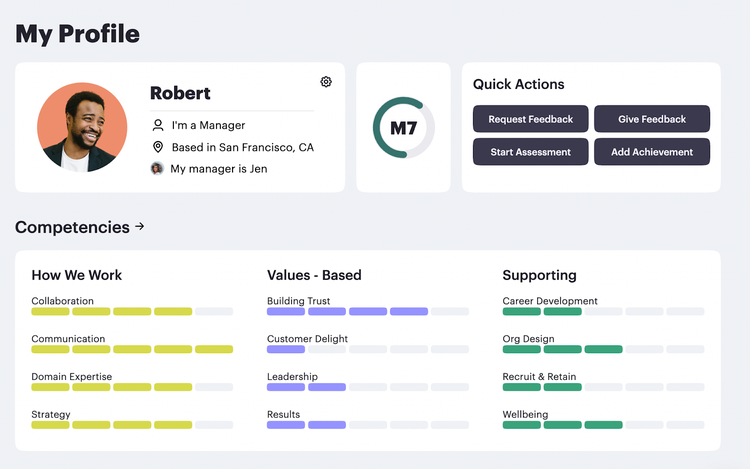
Task: Click Robert's profile photo
Action: point(82,127)
